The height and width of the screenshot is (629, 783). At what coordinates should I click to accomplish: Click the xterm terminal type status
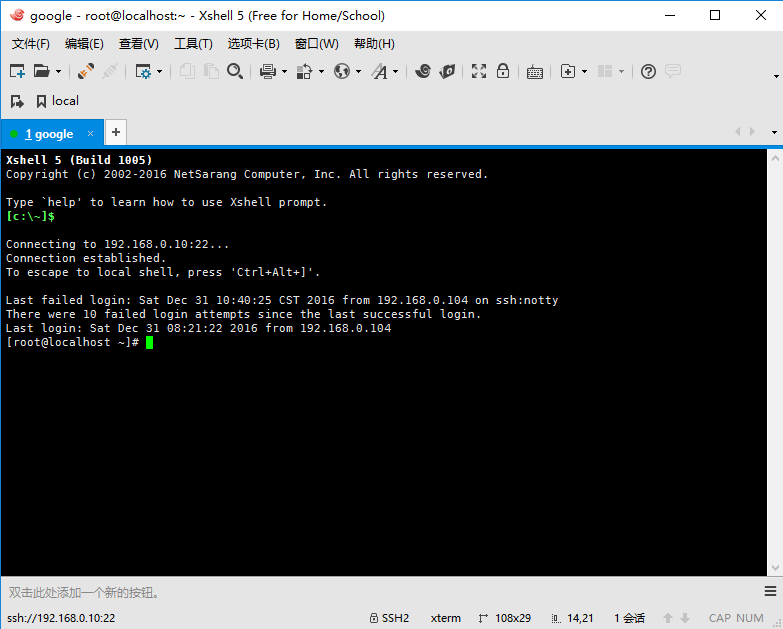click(445, 618)
